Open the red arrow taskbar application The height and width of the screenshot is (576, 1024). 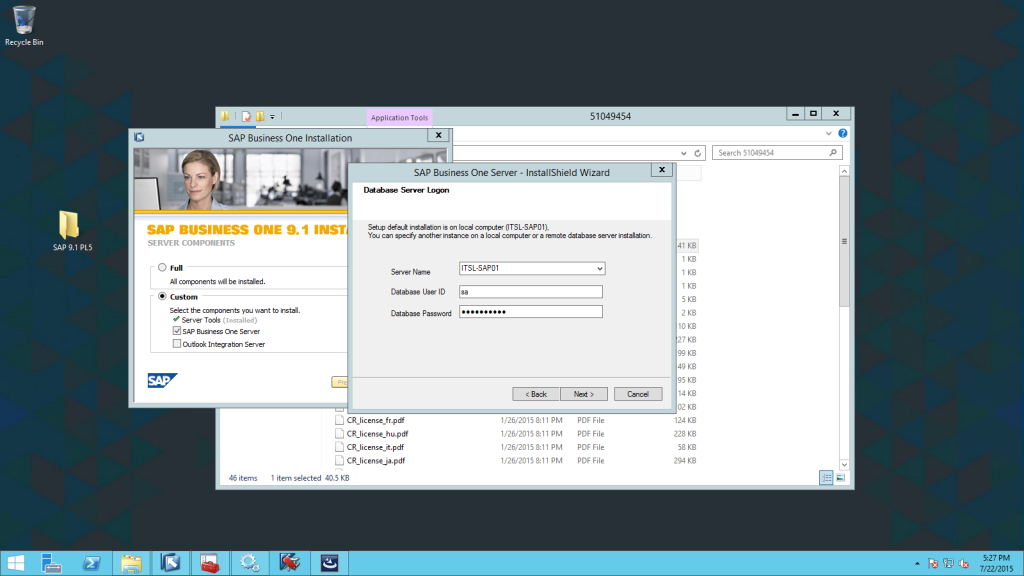(x=289, y=563)
